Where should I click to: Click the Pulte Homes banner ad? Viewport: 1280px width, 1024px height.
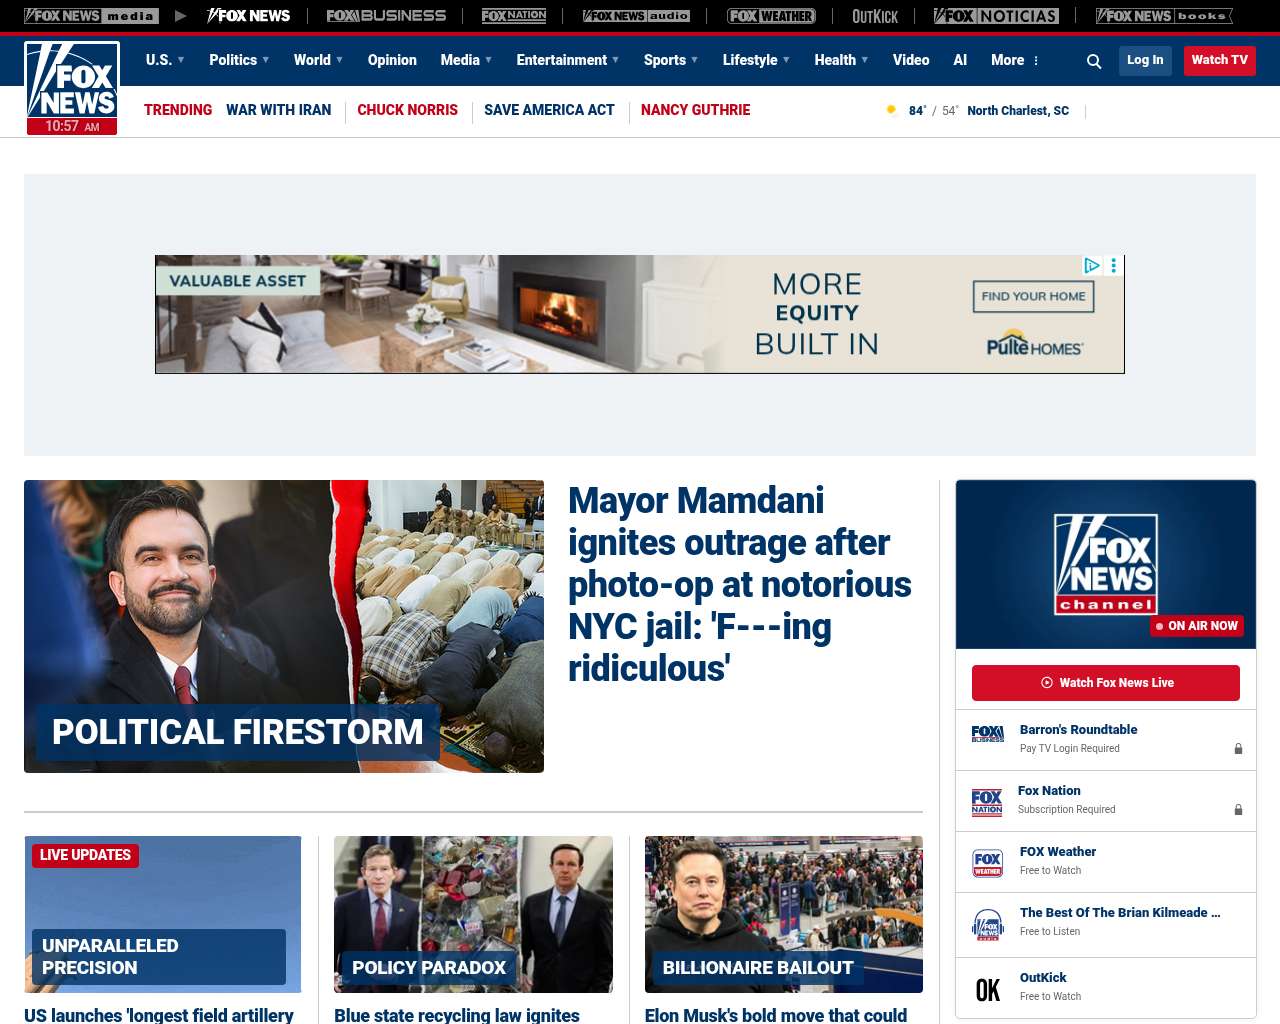[x=640, y=314]
